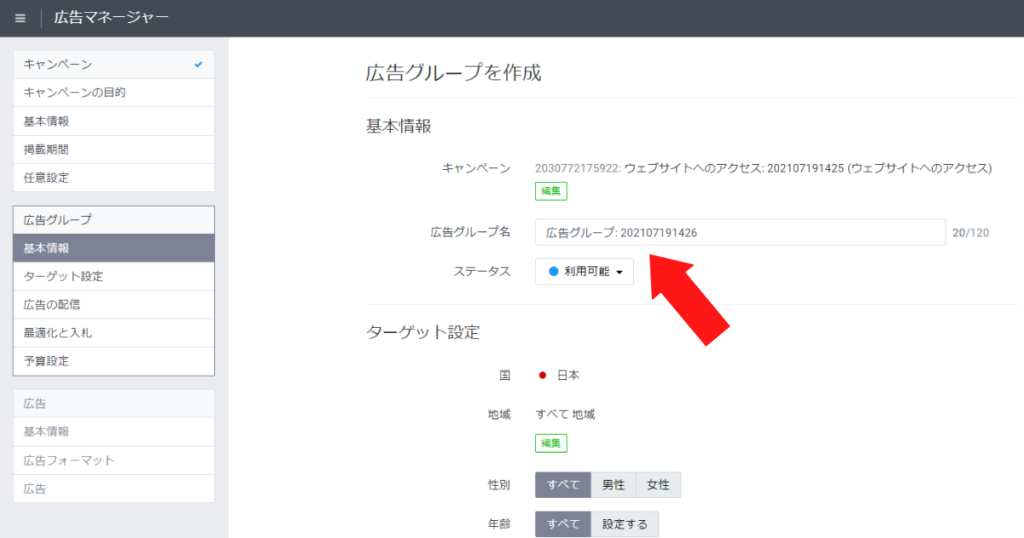Open the hamburger menu icon
The image size is (1024, 538).
click(x=20, y=18)
